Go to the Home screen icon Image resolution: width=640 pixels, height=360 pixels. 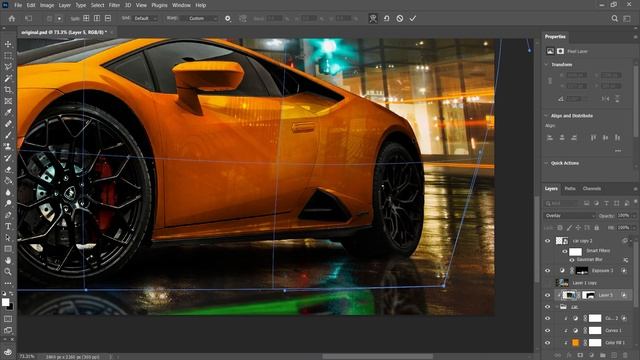pyautogui.click(x=12, y=18)
